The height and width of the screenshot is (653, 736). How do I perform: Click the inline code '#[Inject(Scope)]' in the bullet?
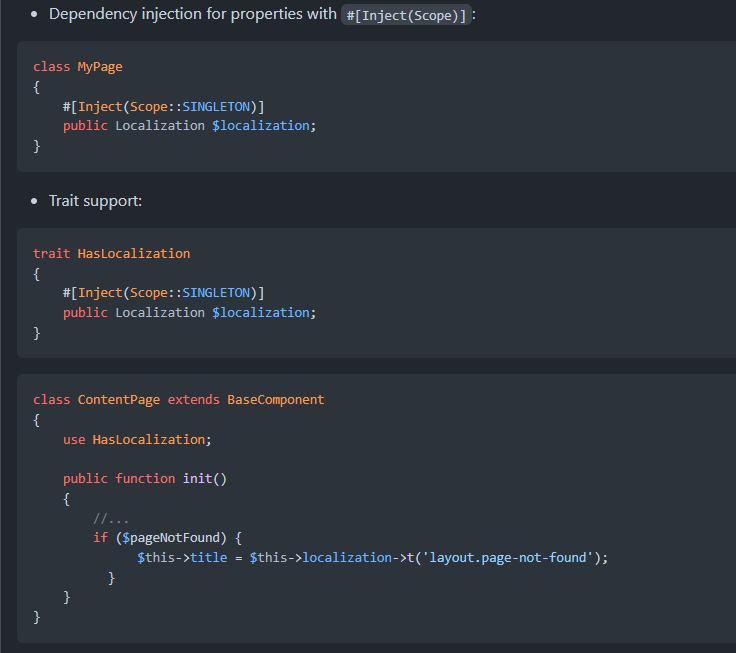point(406,15)
